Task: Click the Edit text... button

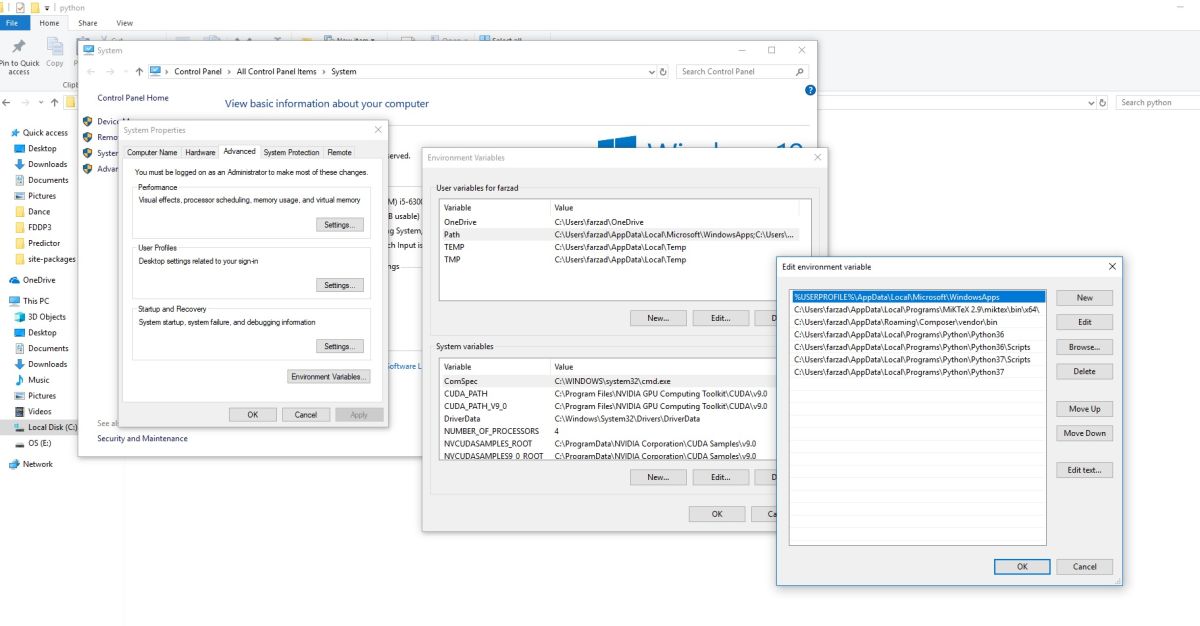Action: (x=1085, y=470)
